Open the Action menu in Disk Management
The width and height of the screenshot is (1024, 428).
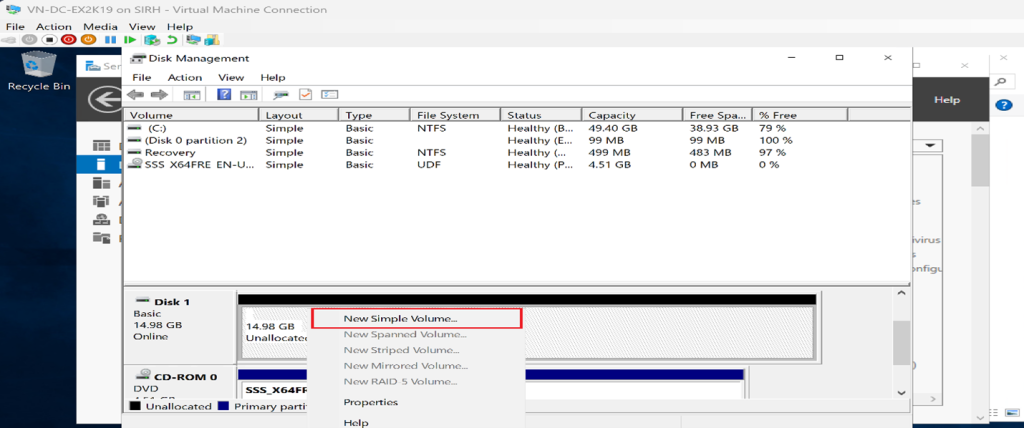(x=185, y=77)
